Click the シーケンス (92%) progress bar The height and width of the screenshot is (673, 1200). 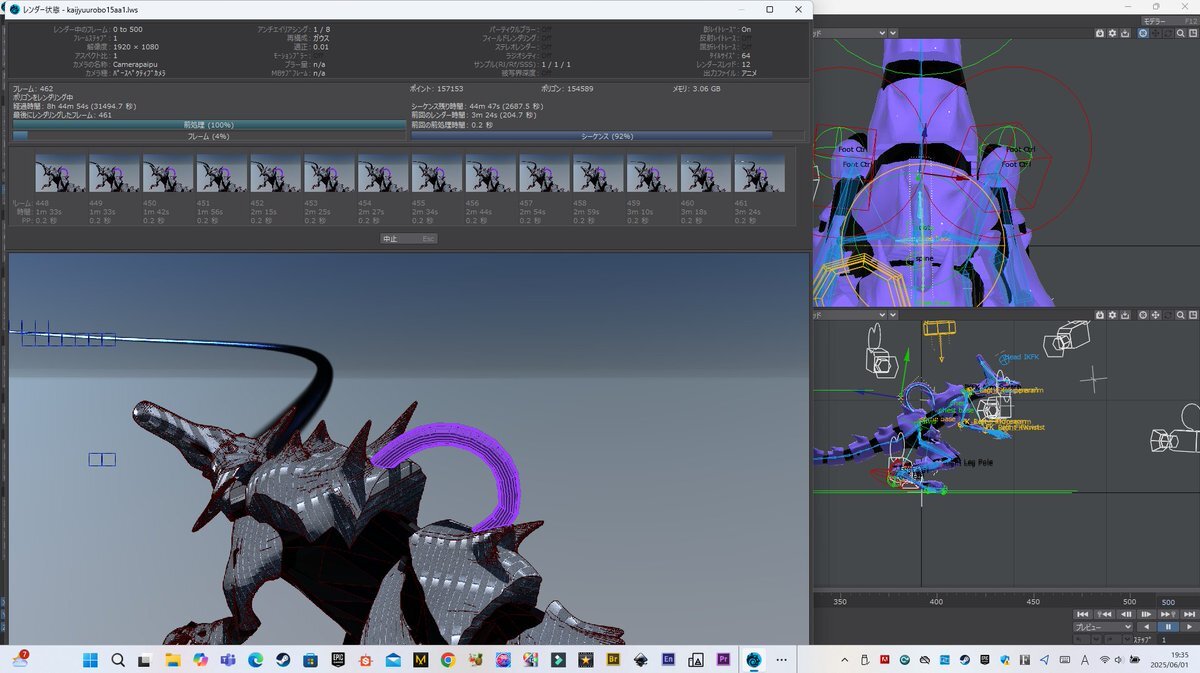coord(607,136)
